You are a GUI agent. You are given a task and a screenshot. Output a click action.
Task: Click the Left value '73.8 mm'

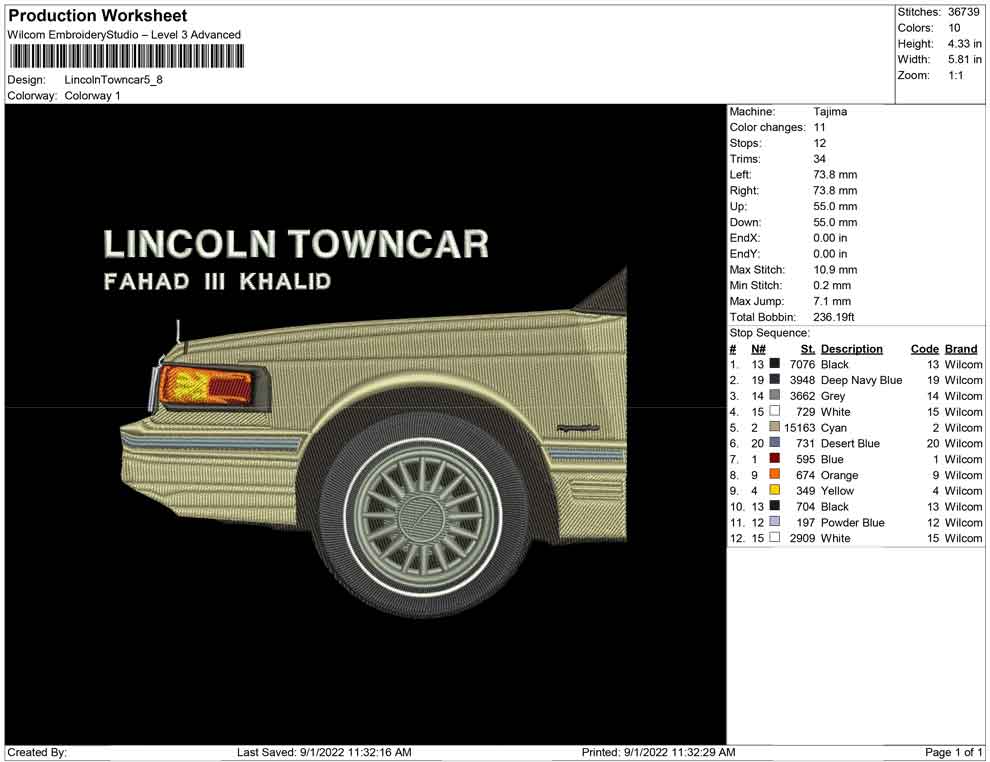click(835, 174)
